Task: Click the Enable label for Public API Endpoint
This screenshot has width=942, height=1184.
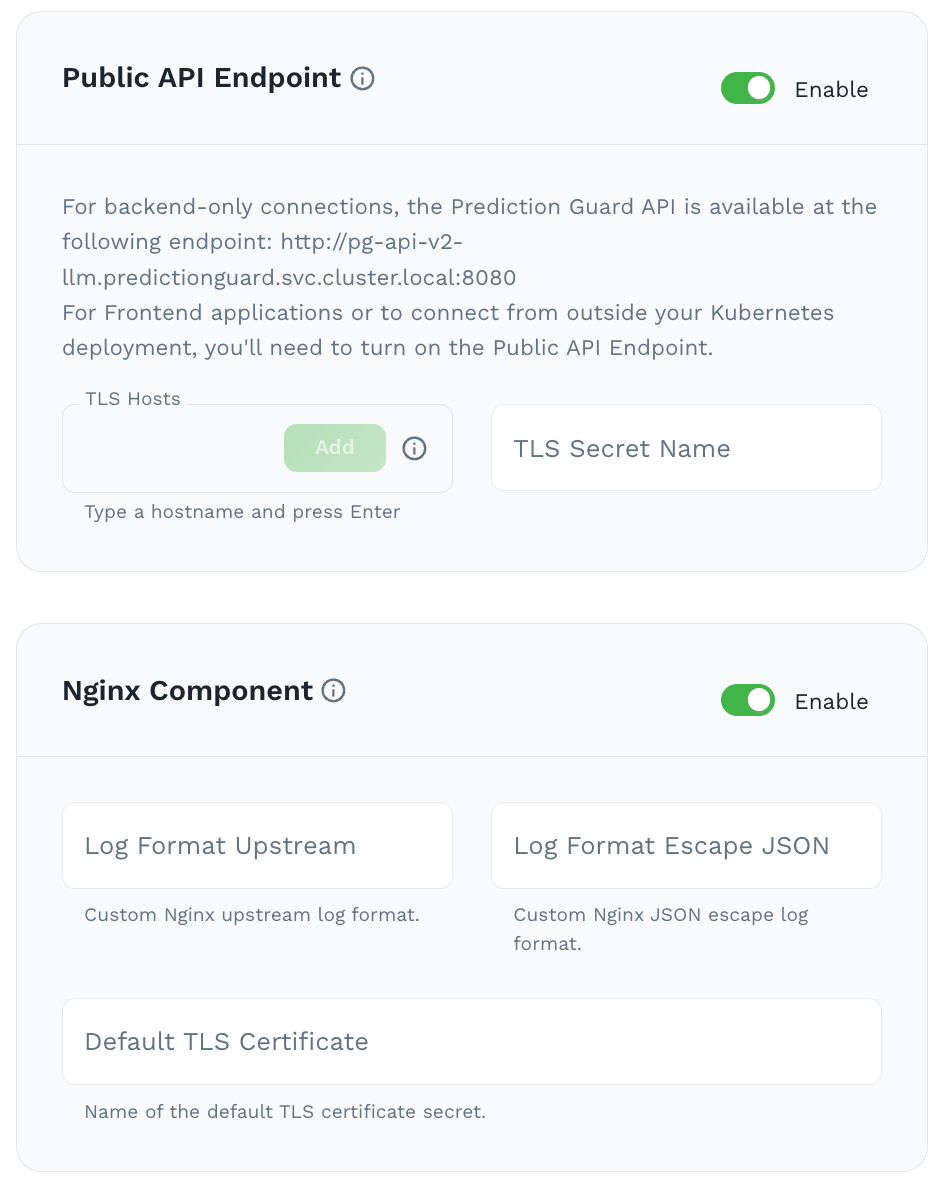Action: 831,90
